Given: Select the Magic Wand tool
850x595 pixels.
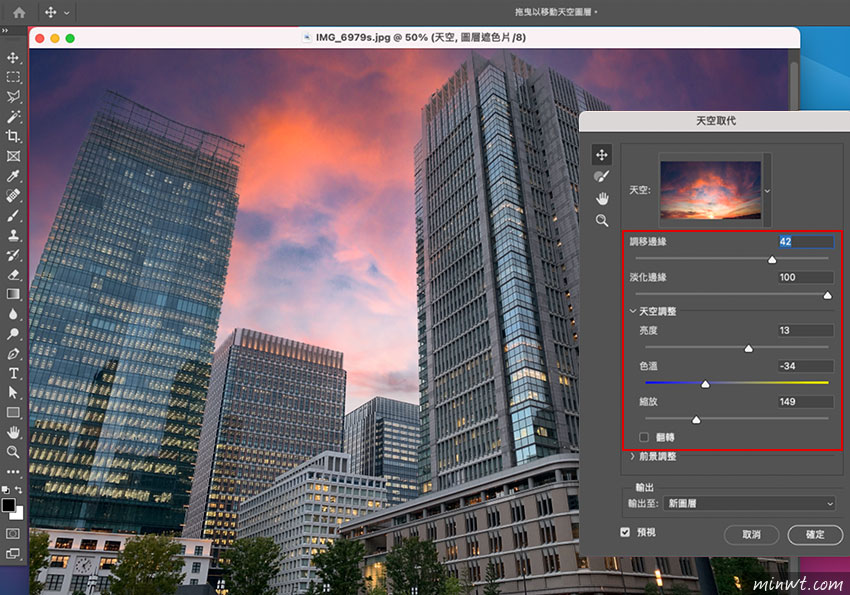Looking at the screenshot, I should click(13, 117).
